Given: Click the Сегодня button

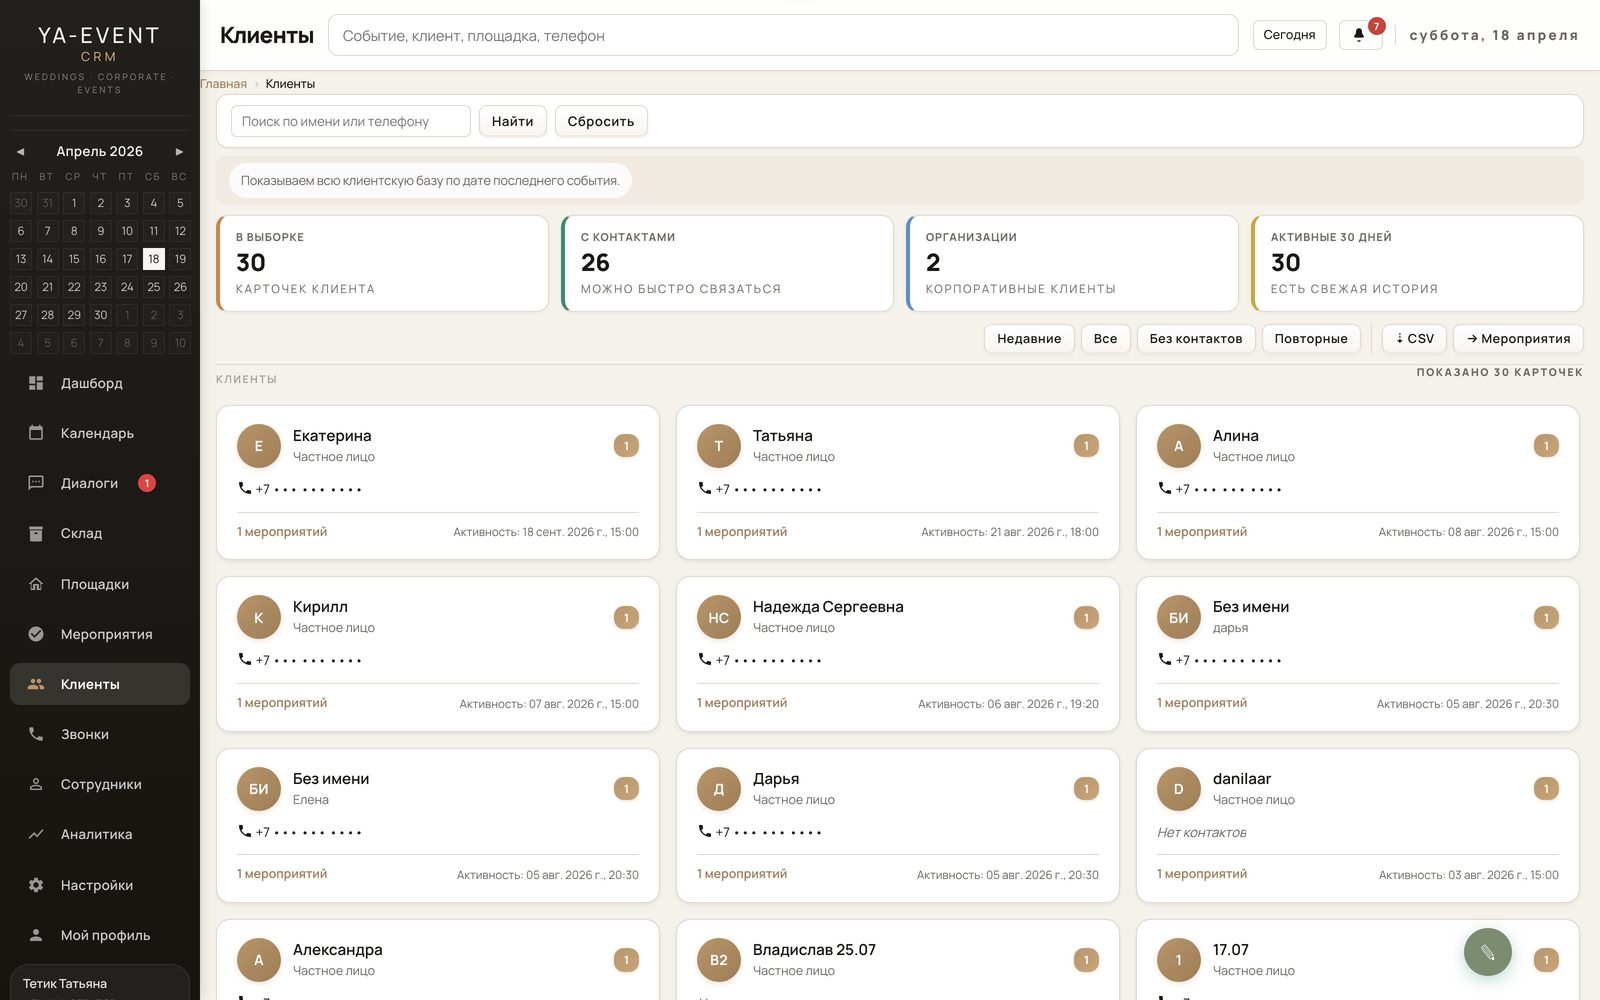Looking at the screenshot, I should coord(1289,35).
